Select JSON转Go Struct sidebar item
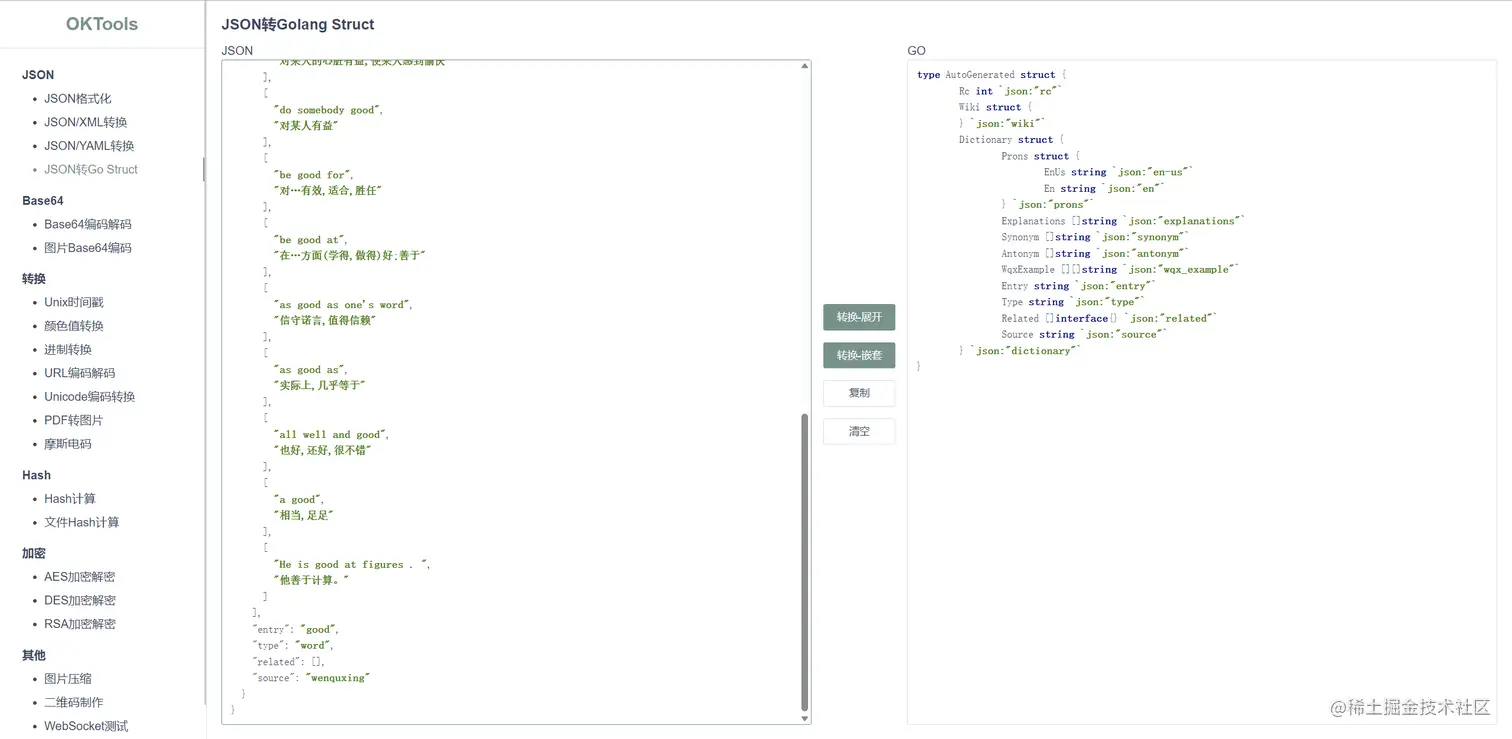This screenshot has width=1512, height=739. tap(91, 169)
